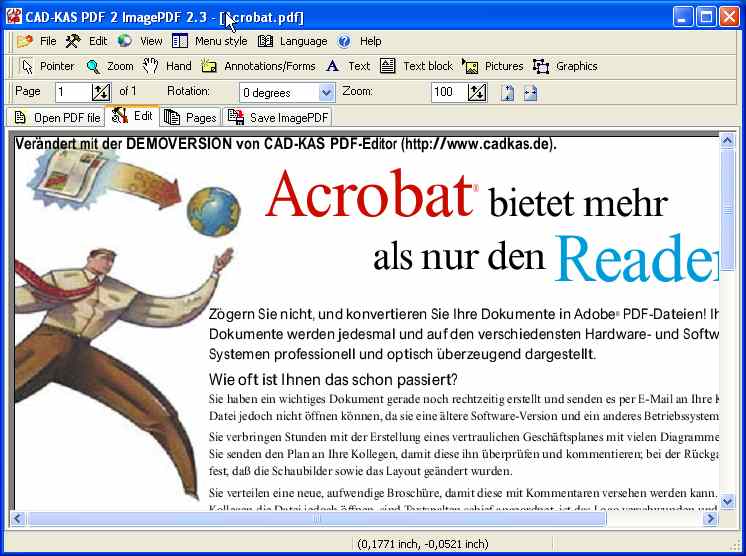Open the Annotations/Forms tool
746x556 pixels.
pyautogui.click(x=258, y=66)
